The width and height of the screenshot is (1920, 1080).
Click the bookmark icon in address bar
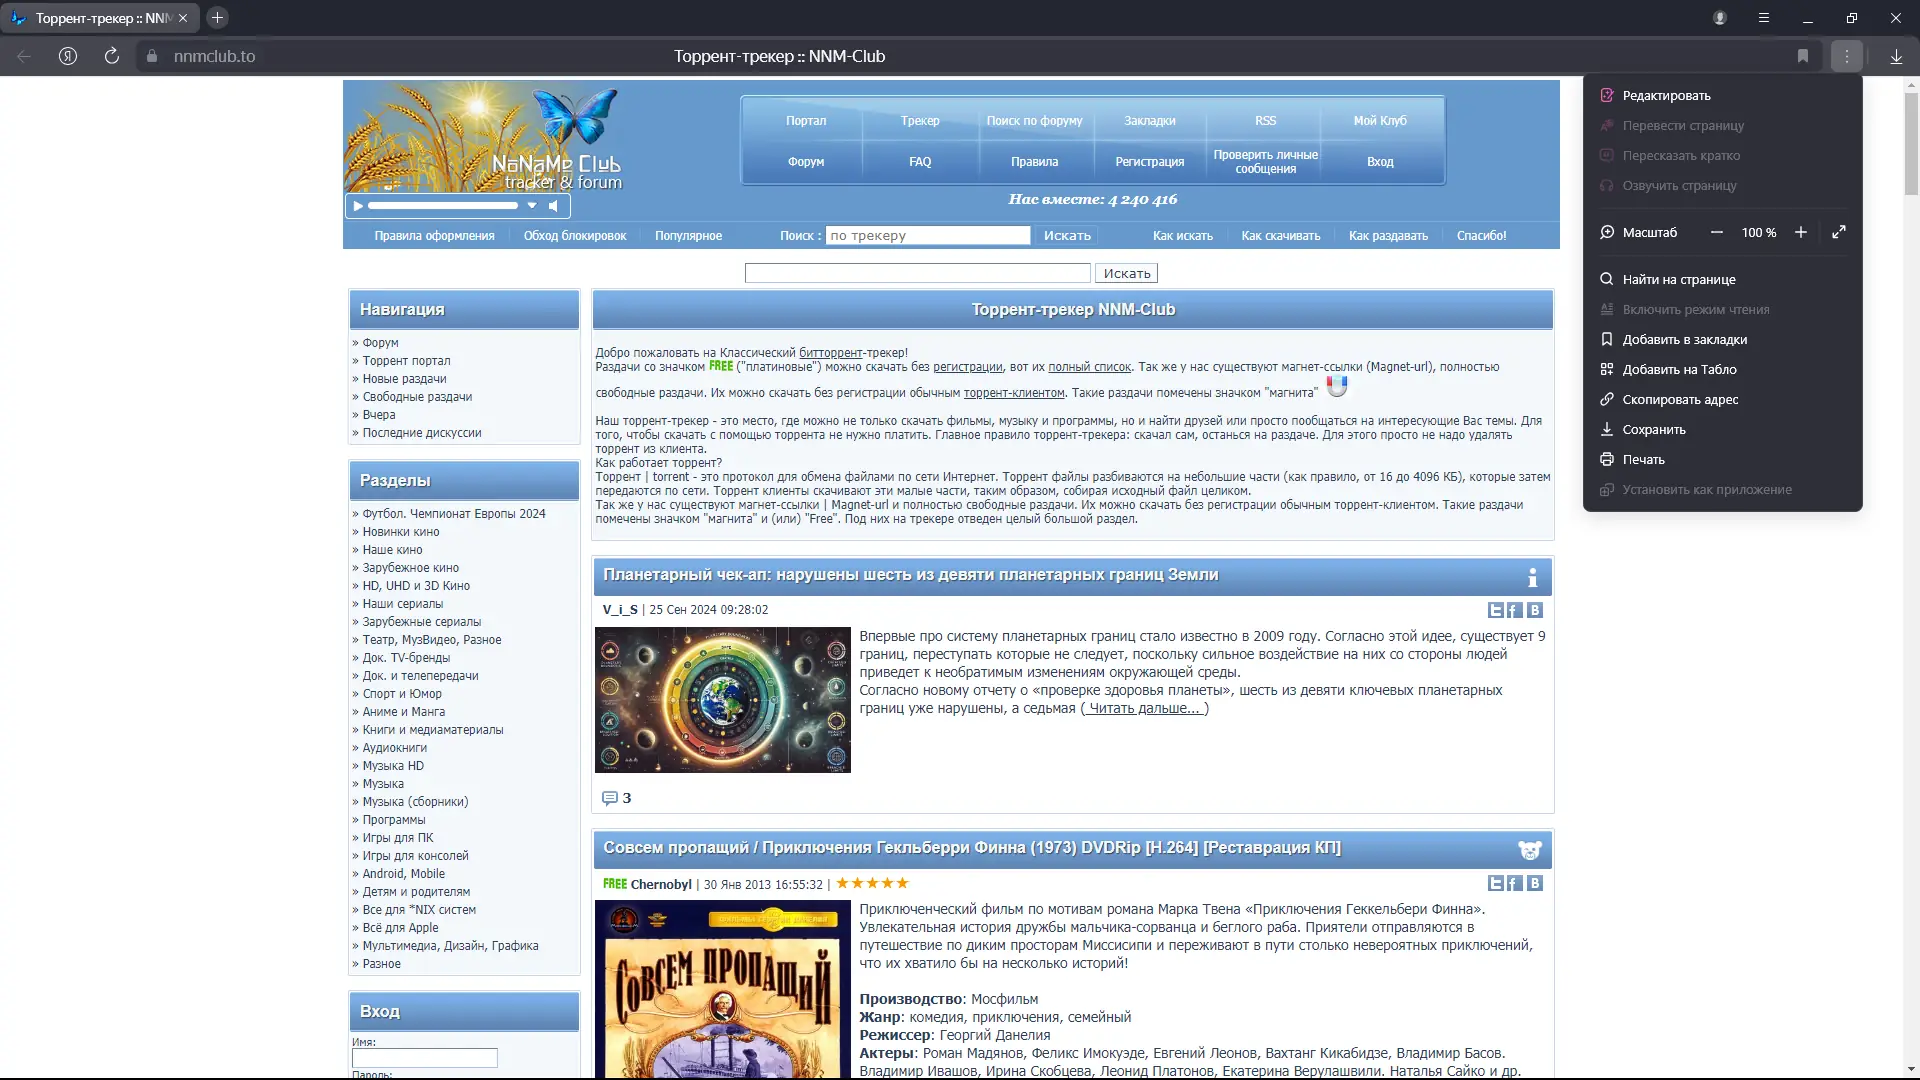click(x=1803, y=56)
